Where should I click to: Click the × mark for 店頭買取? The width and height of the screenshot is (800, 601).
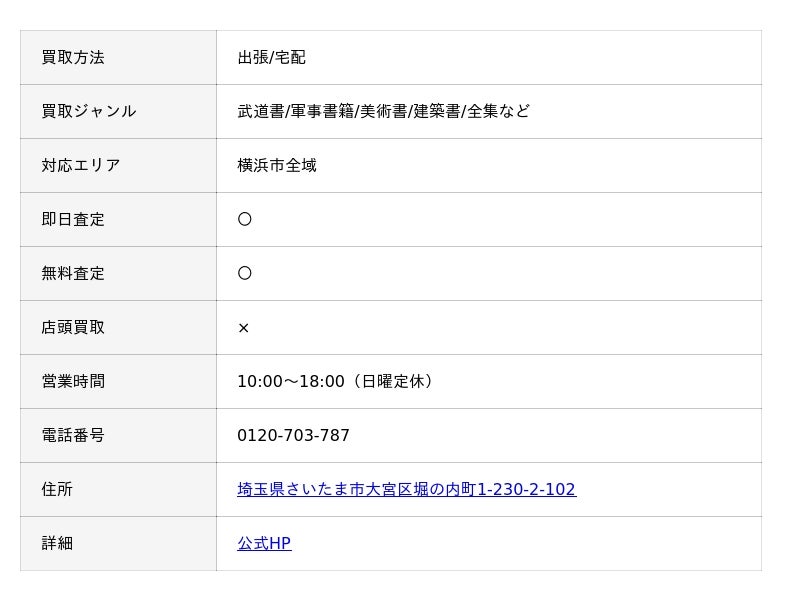pos(244,328)
